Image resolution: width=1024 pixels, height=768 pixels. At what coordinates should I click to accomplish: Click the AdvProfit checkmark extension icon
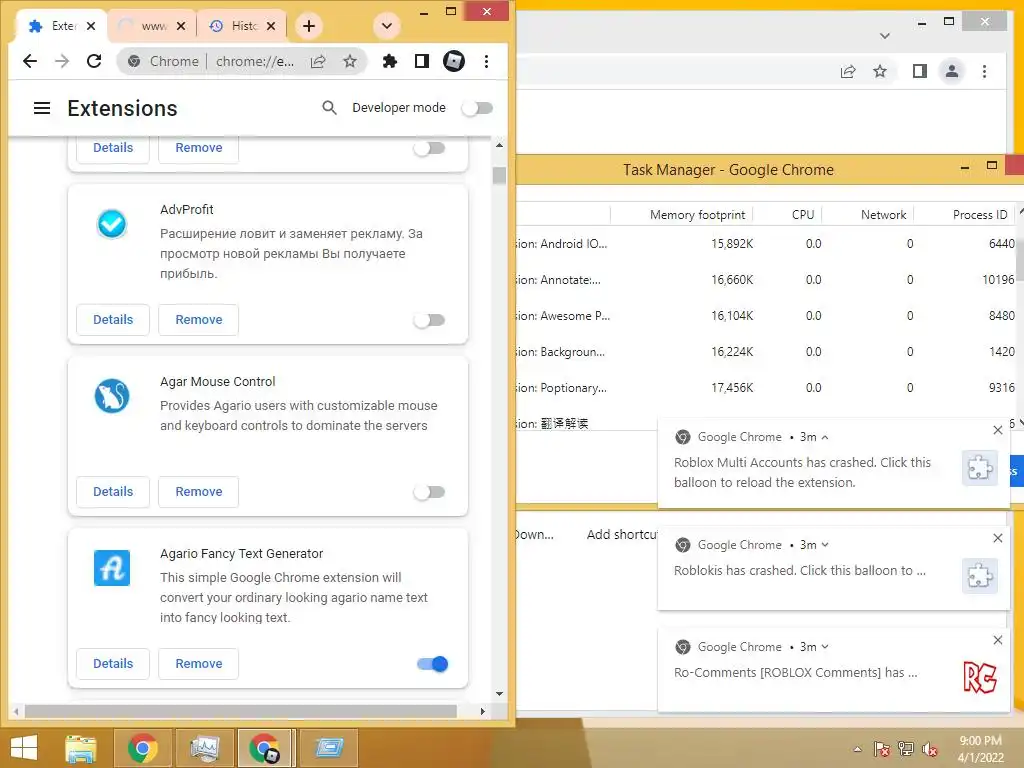[x=112, y=224]
